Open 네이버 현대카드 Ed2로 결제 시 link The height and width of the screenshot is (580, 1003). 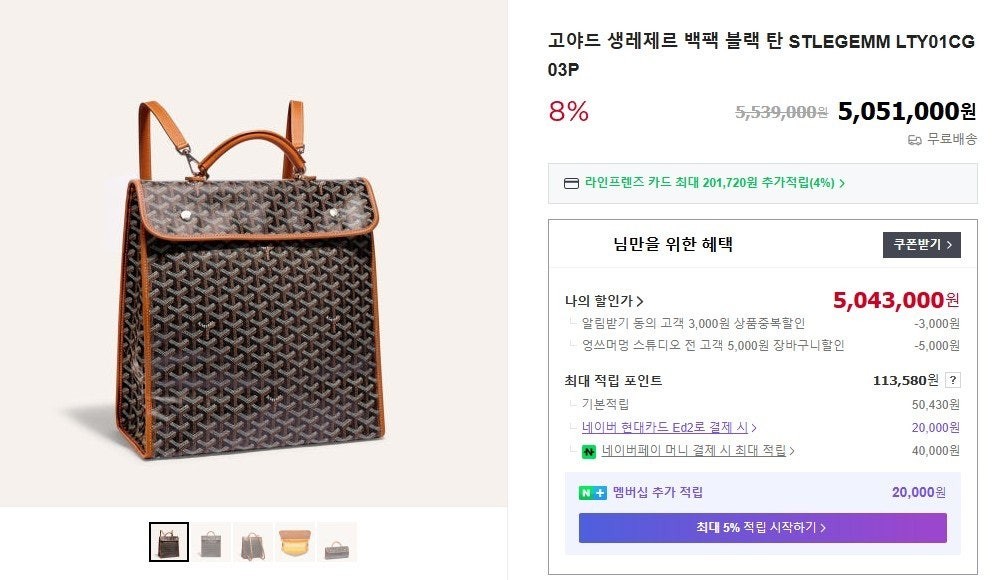coord(669,427)
